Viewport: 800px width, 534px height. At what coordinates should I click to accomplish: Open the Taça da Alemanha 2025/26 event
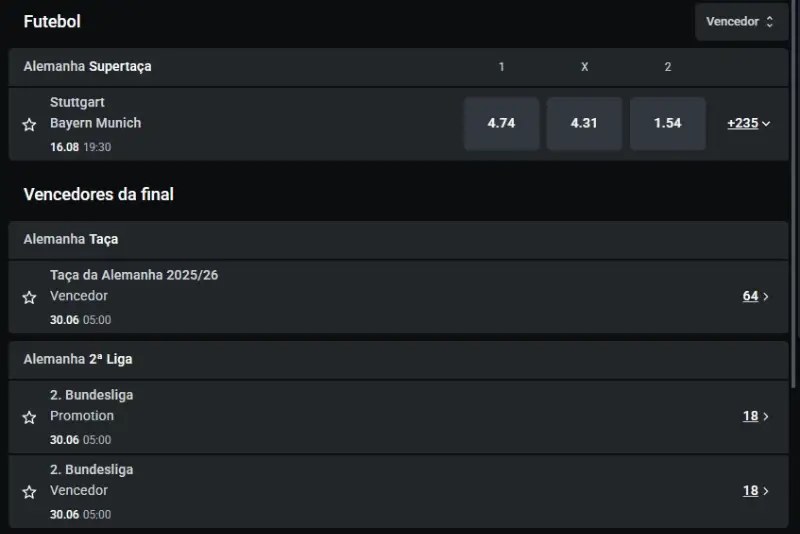tap(134, 275)
